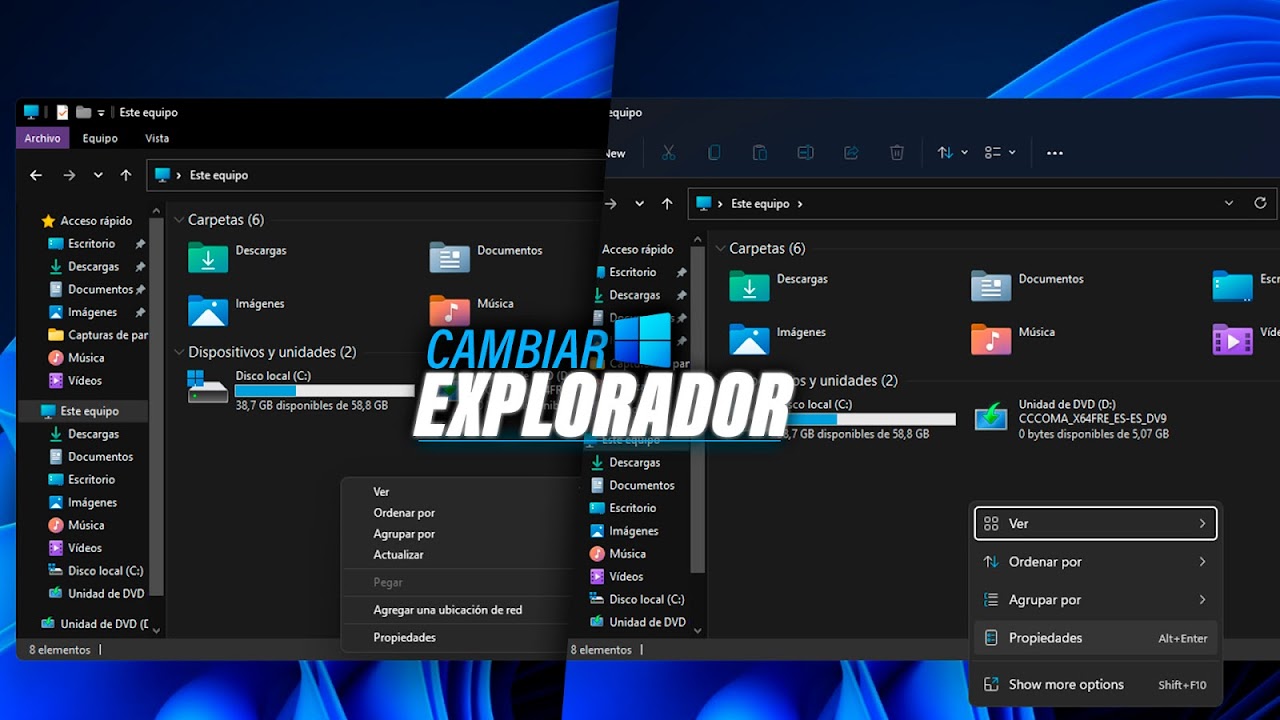Screen dimensions: 1280x720
Task: Click Up arrow in left Explorer window
Action: pos(126,175)
